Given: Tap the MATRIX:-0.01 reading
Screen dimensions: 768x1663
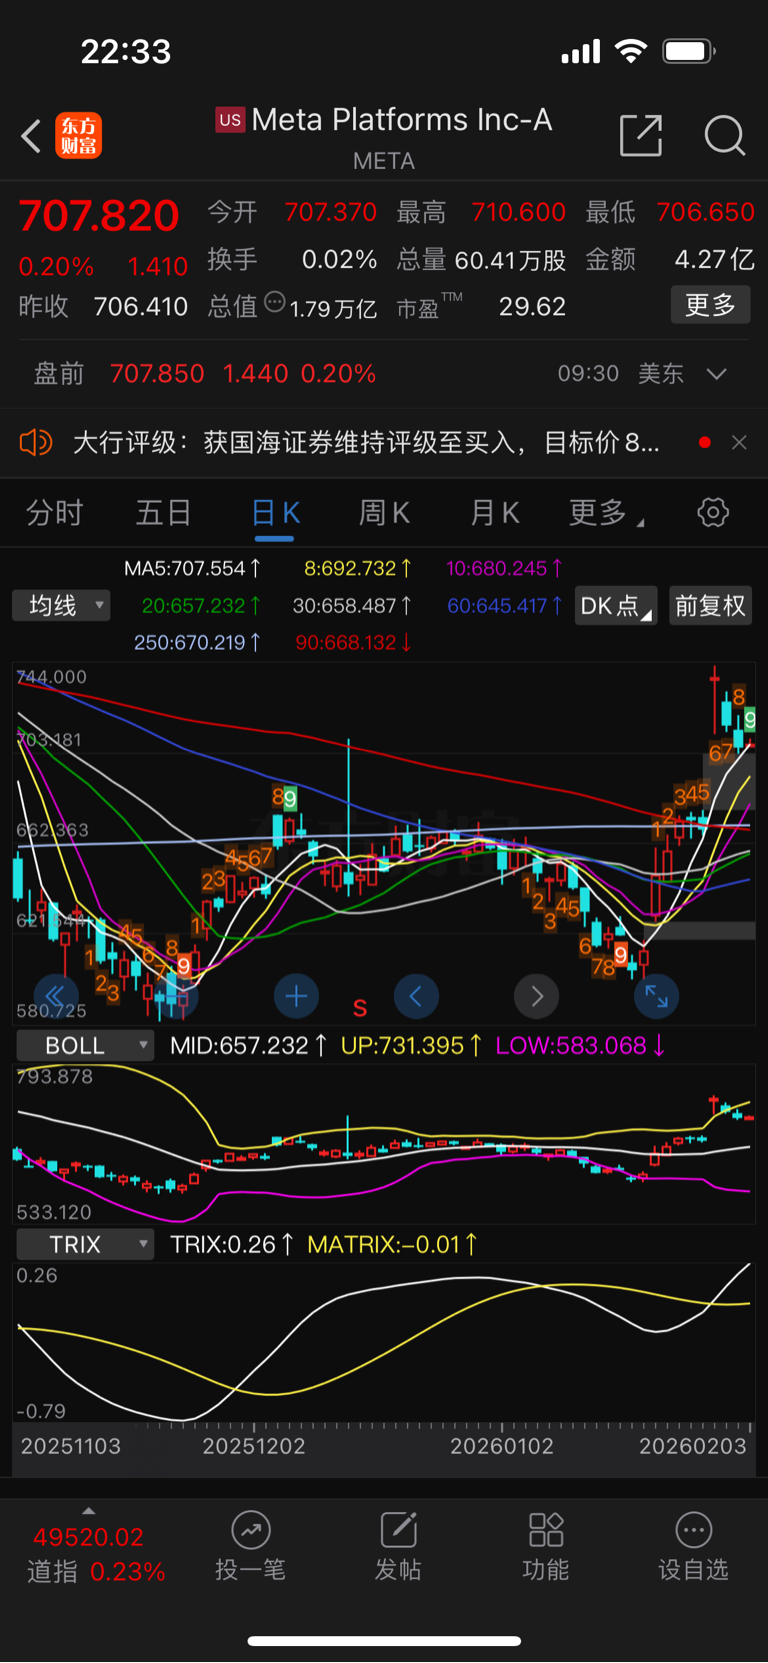Looking at the screenshot, I should 393,1245.
